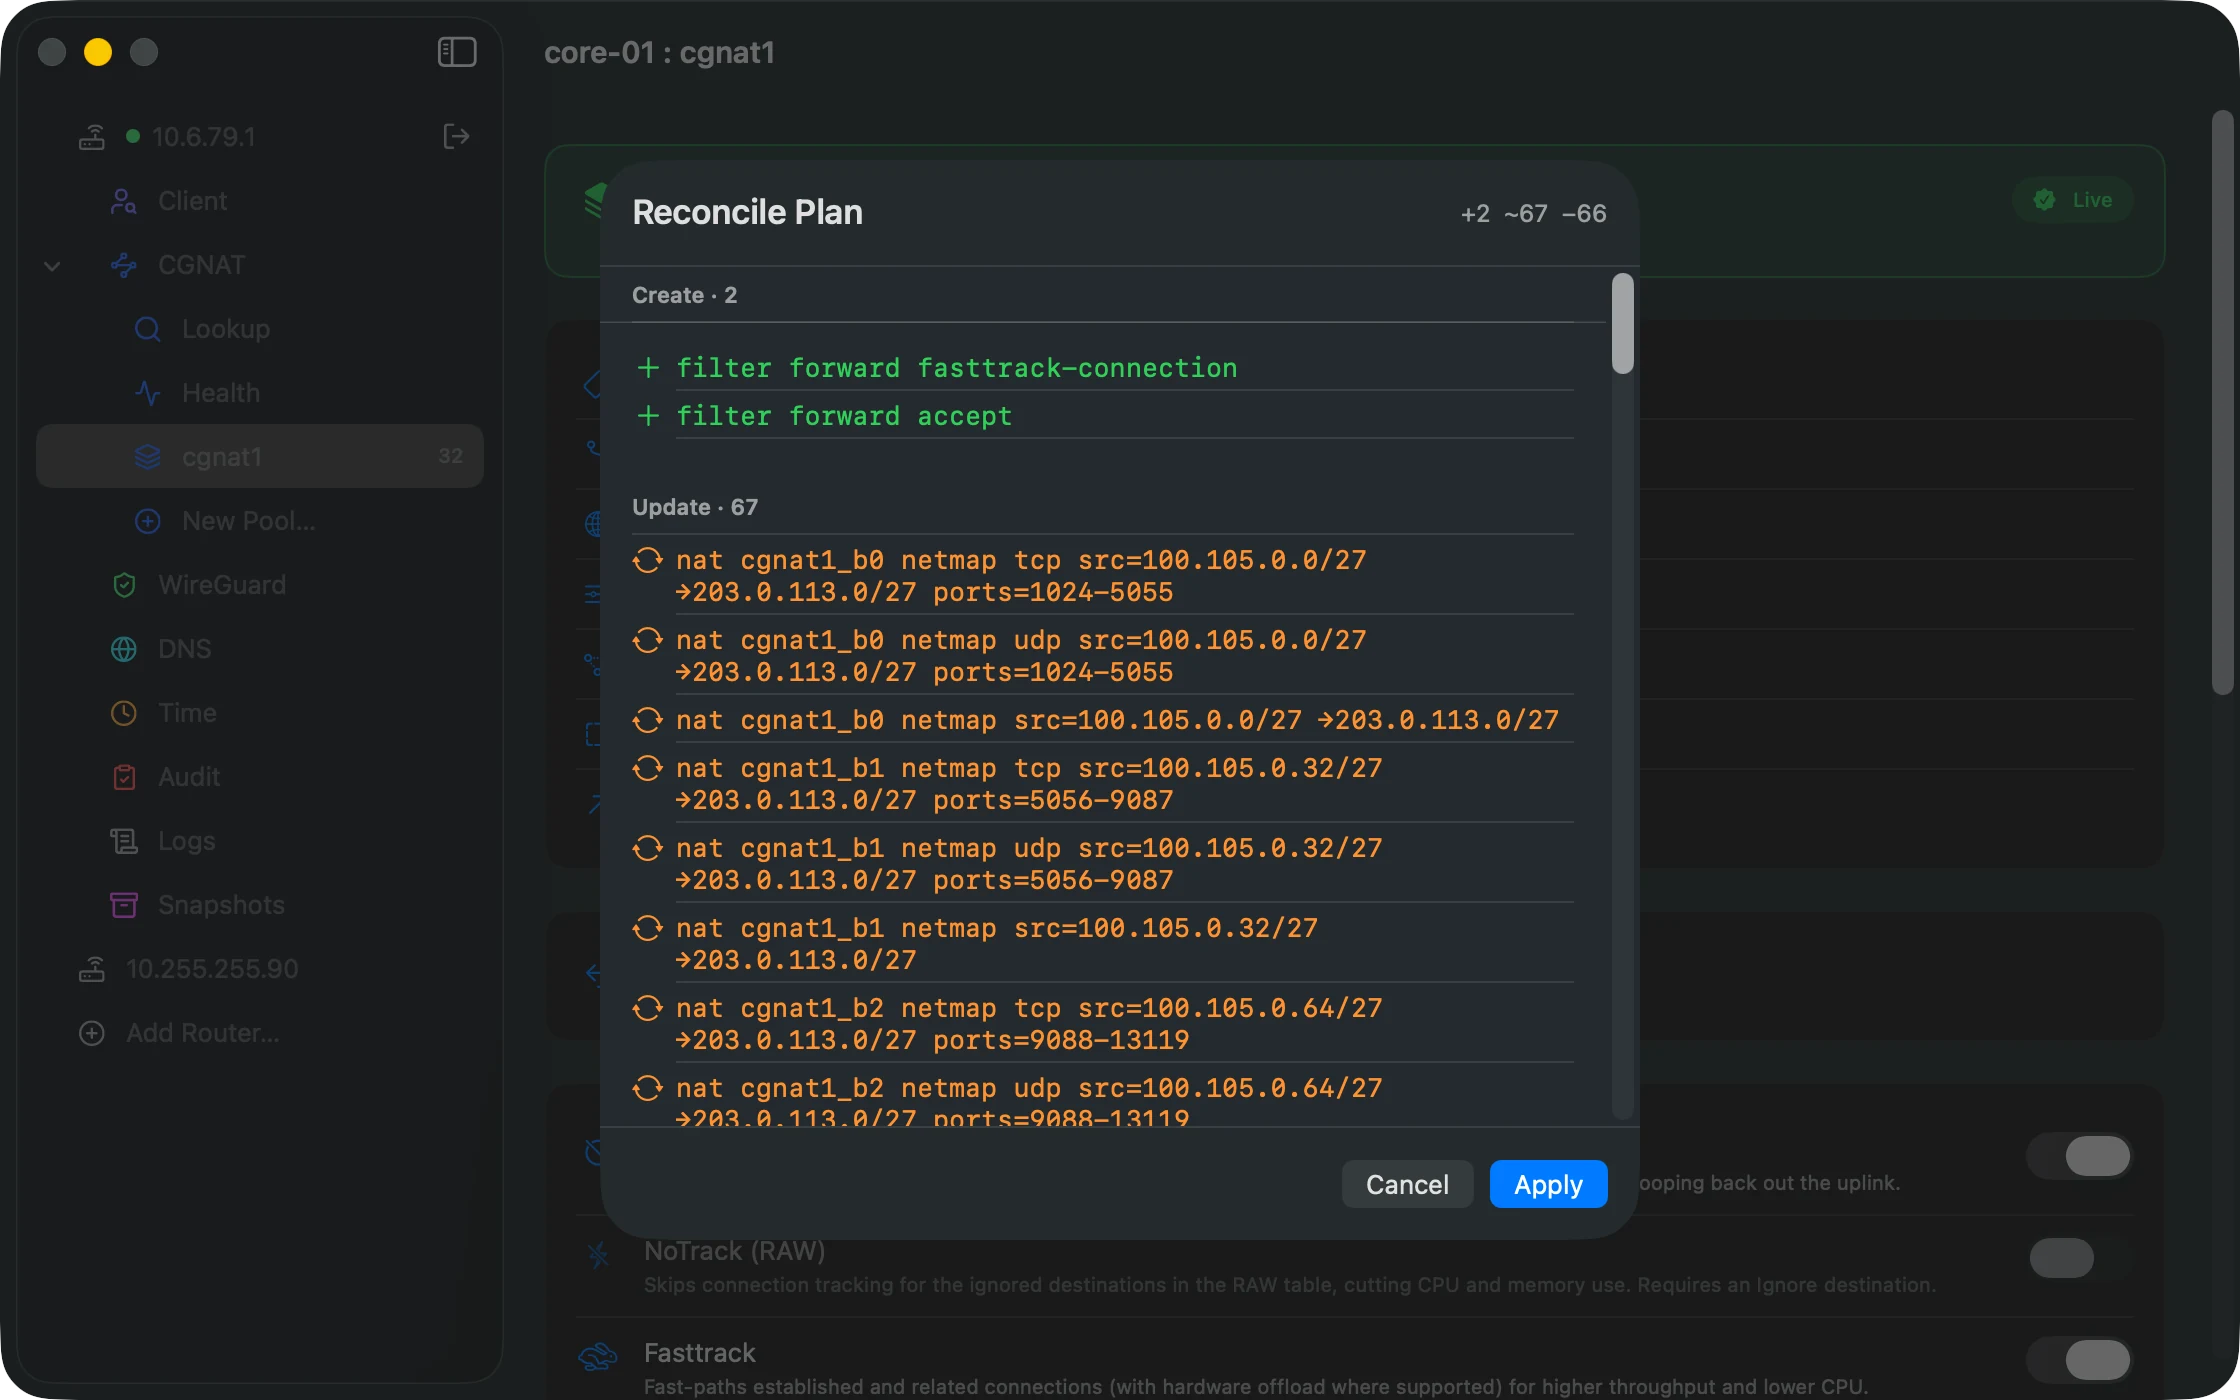The width and height of the screenshot is (2240, 1400).
Task: Select cgnat1_b0 netmap tcp update row
Action: click(1104, 576)
